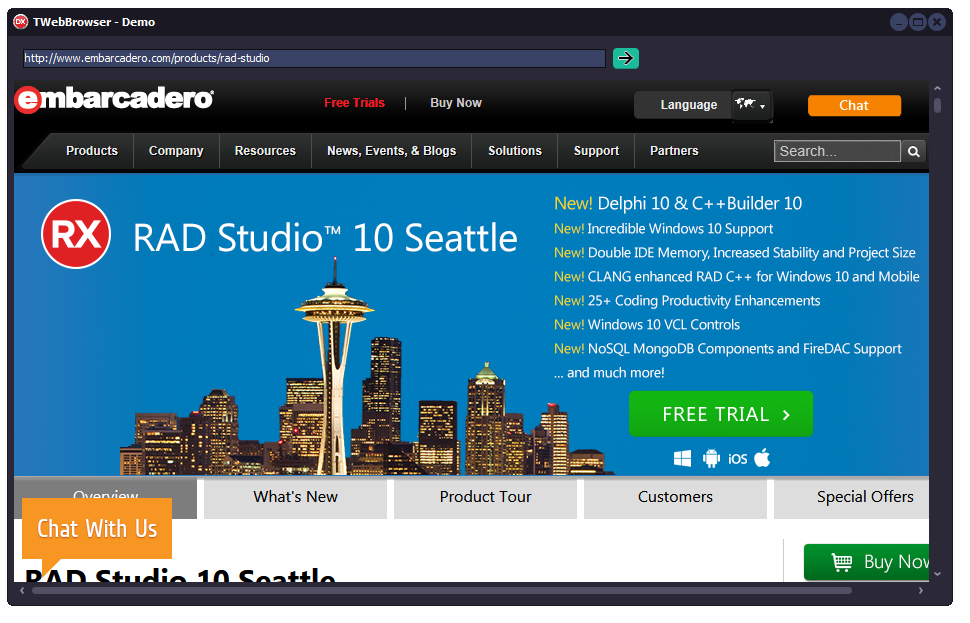Viewport: 970px width, 623px height.
Task: Click the Android platform icon
Action: pos(711,458)
